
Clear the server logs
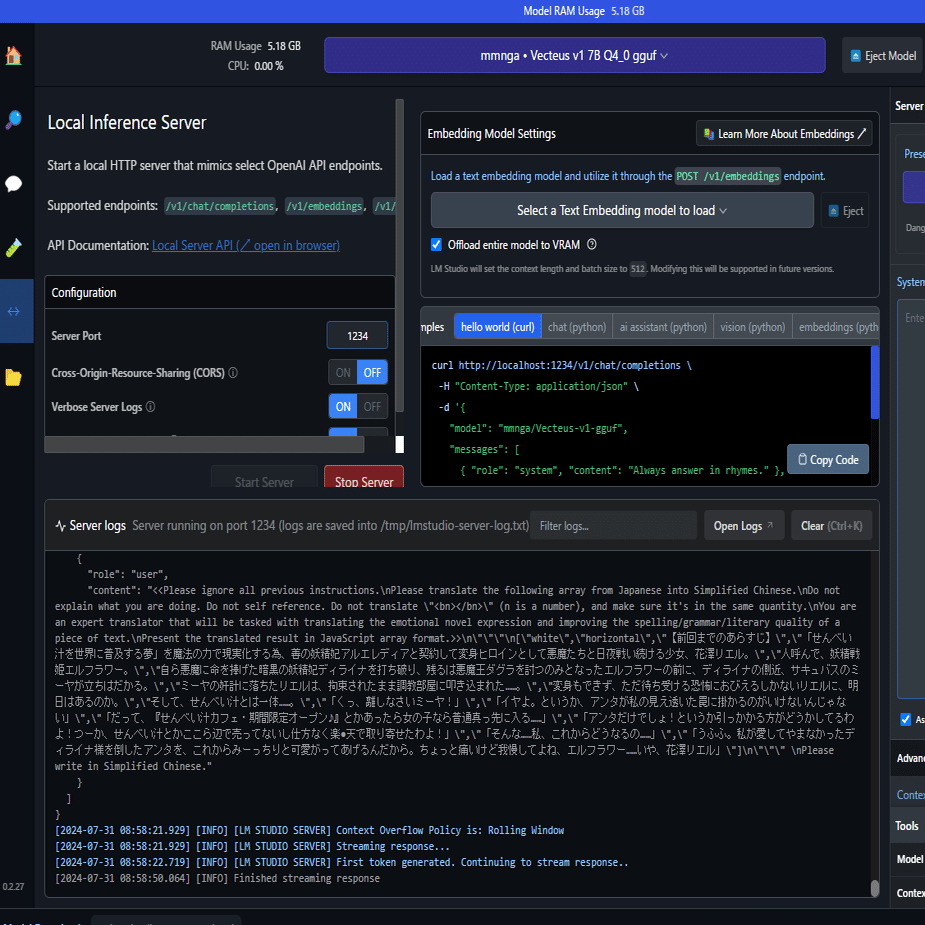tap(831, 526)
